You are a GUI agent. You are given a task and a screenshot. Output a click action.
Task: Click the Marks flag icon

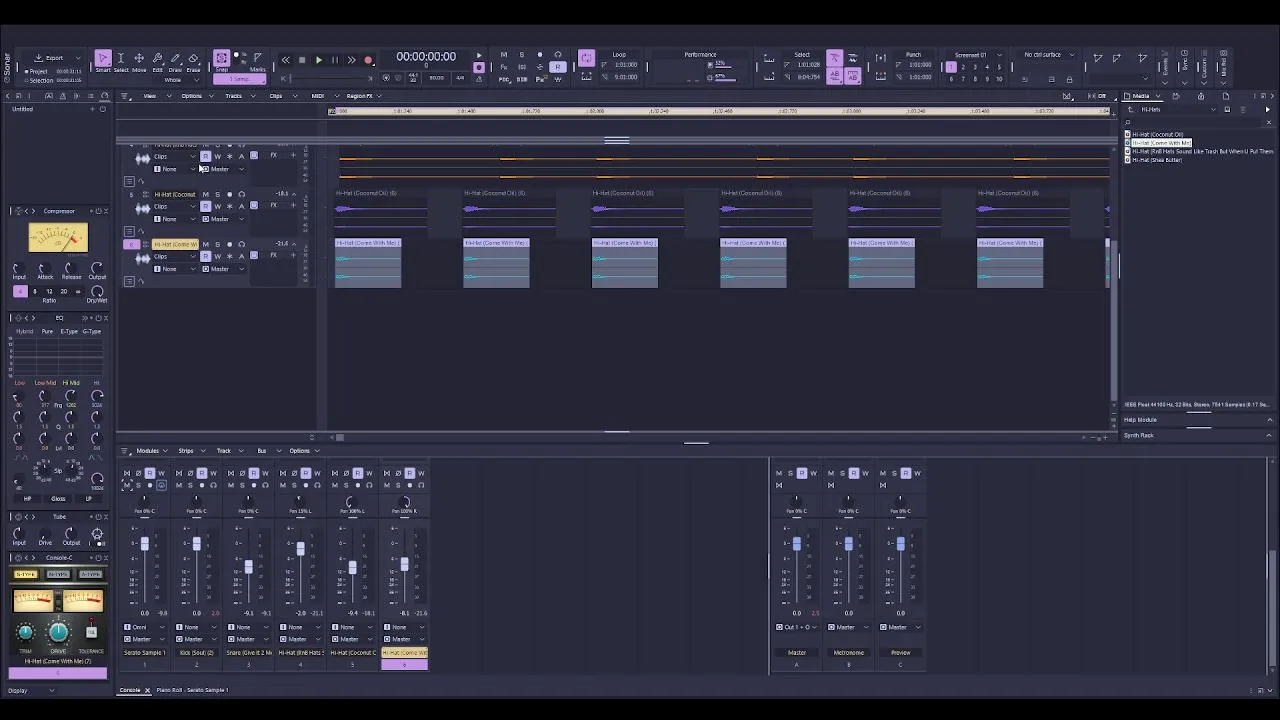coord(257,59)
